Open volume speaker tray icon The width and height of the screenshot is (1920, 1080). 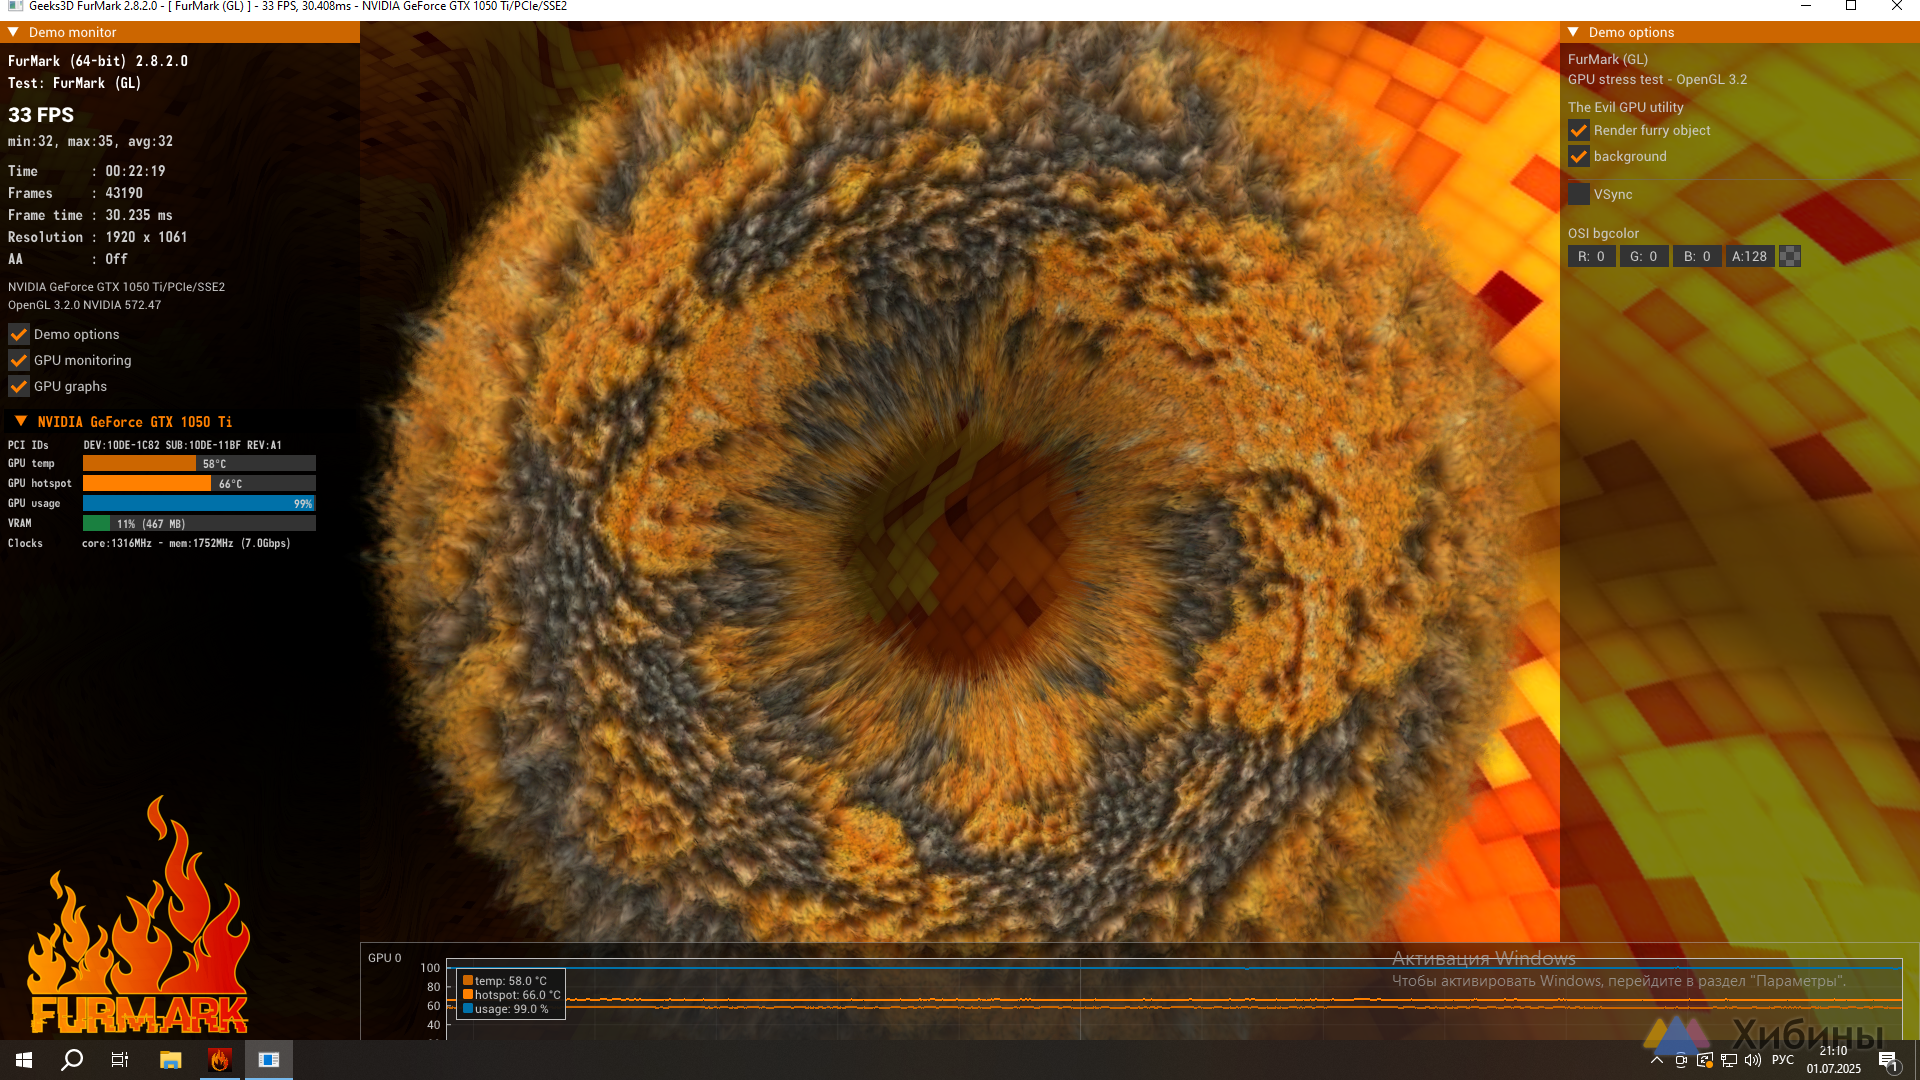[x=1753, y=1060]
